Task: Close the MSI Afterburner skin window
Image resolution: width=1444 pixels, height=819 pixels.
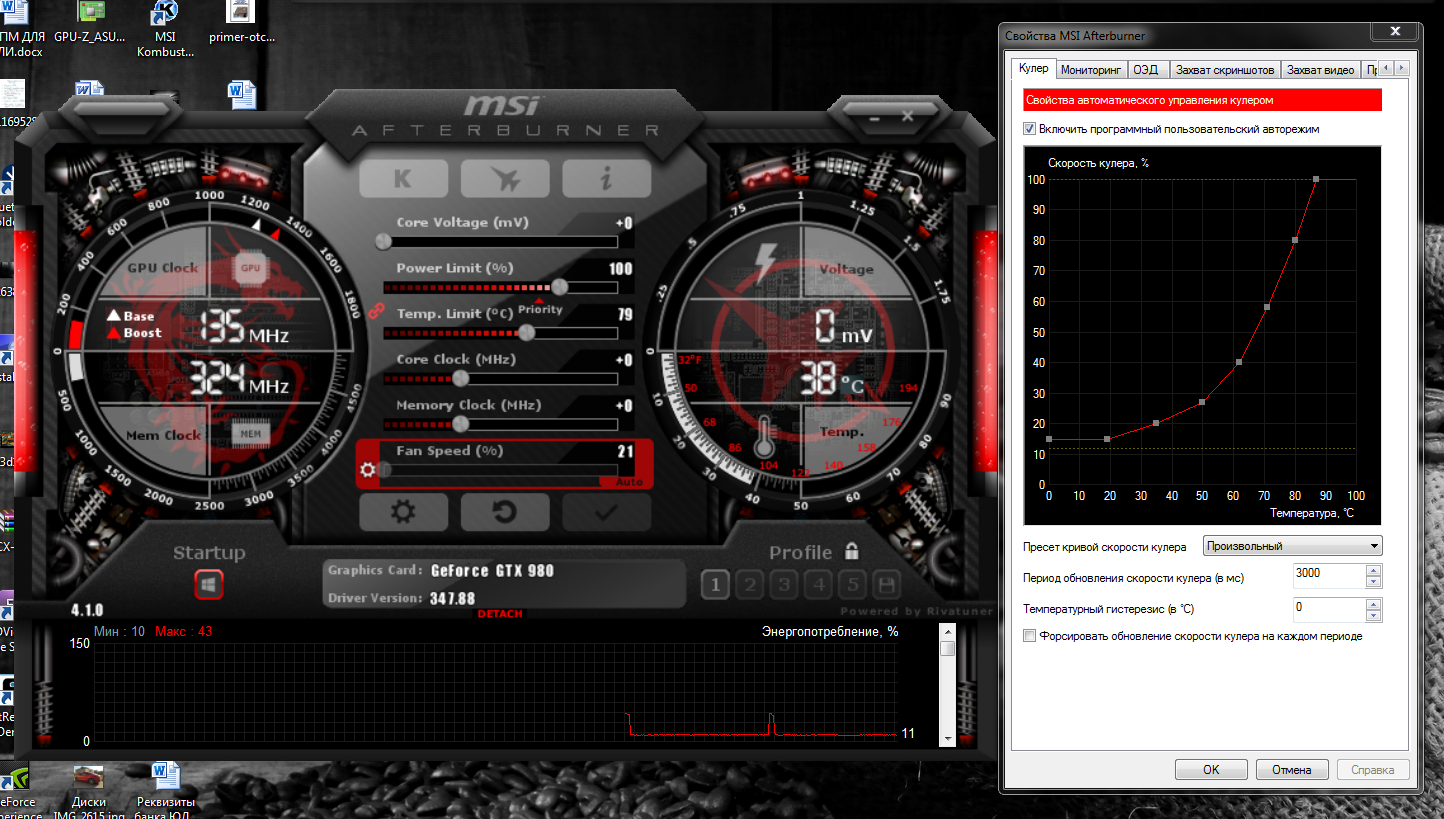Action: (908, 117)
